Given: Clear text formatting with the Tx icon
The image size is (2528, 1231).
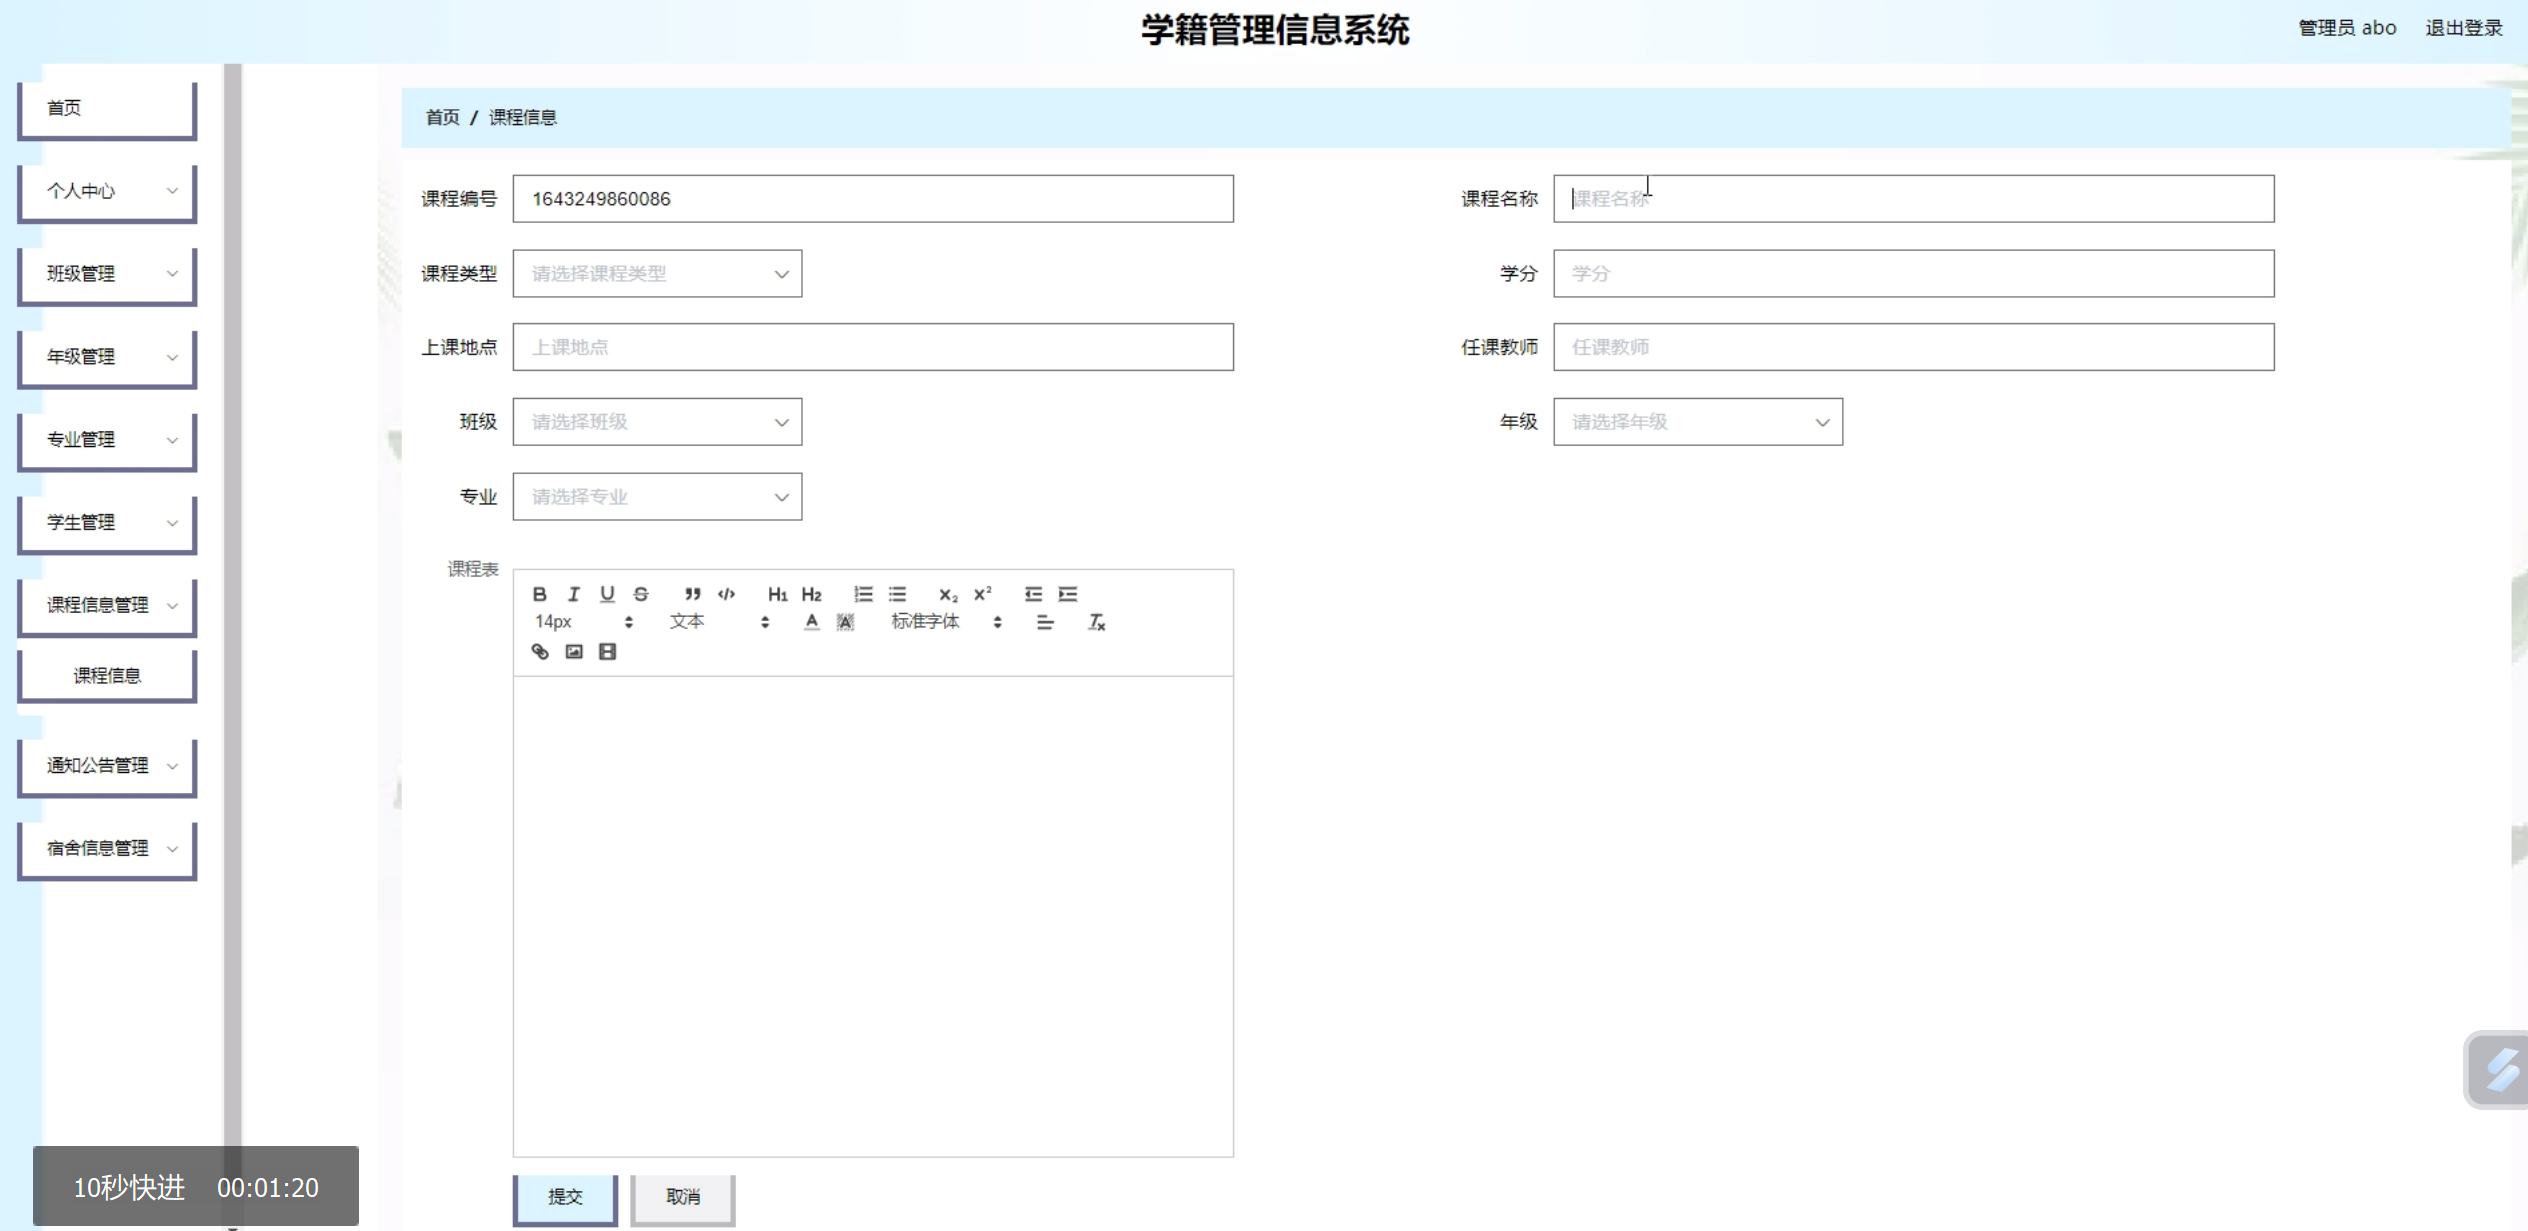Looking at the screenshot, I should (1096, 622).
